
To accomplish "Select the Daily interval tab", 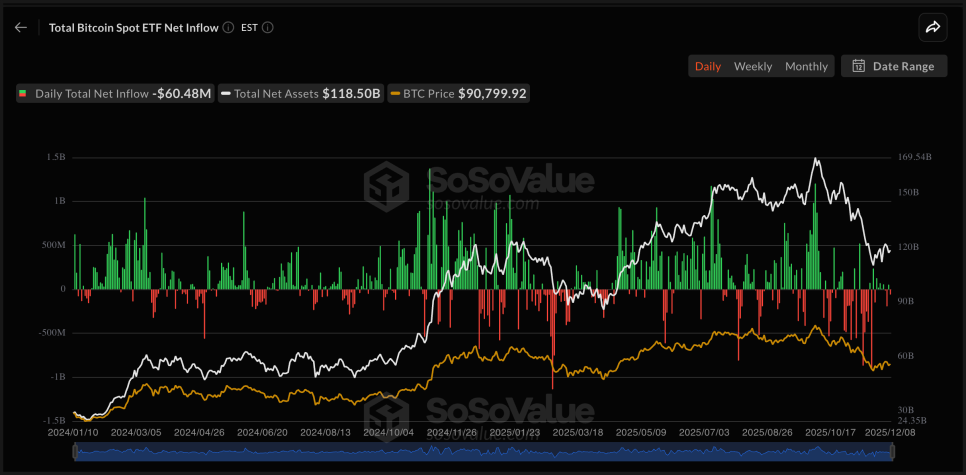I will click(707, 67).
